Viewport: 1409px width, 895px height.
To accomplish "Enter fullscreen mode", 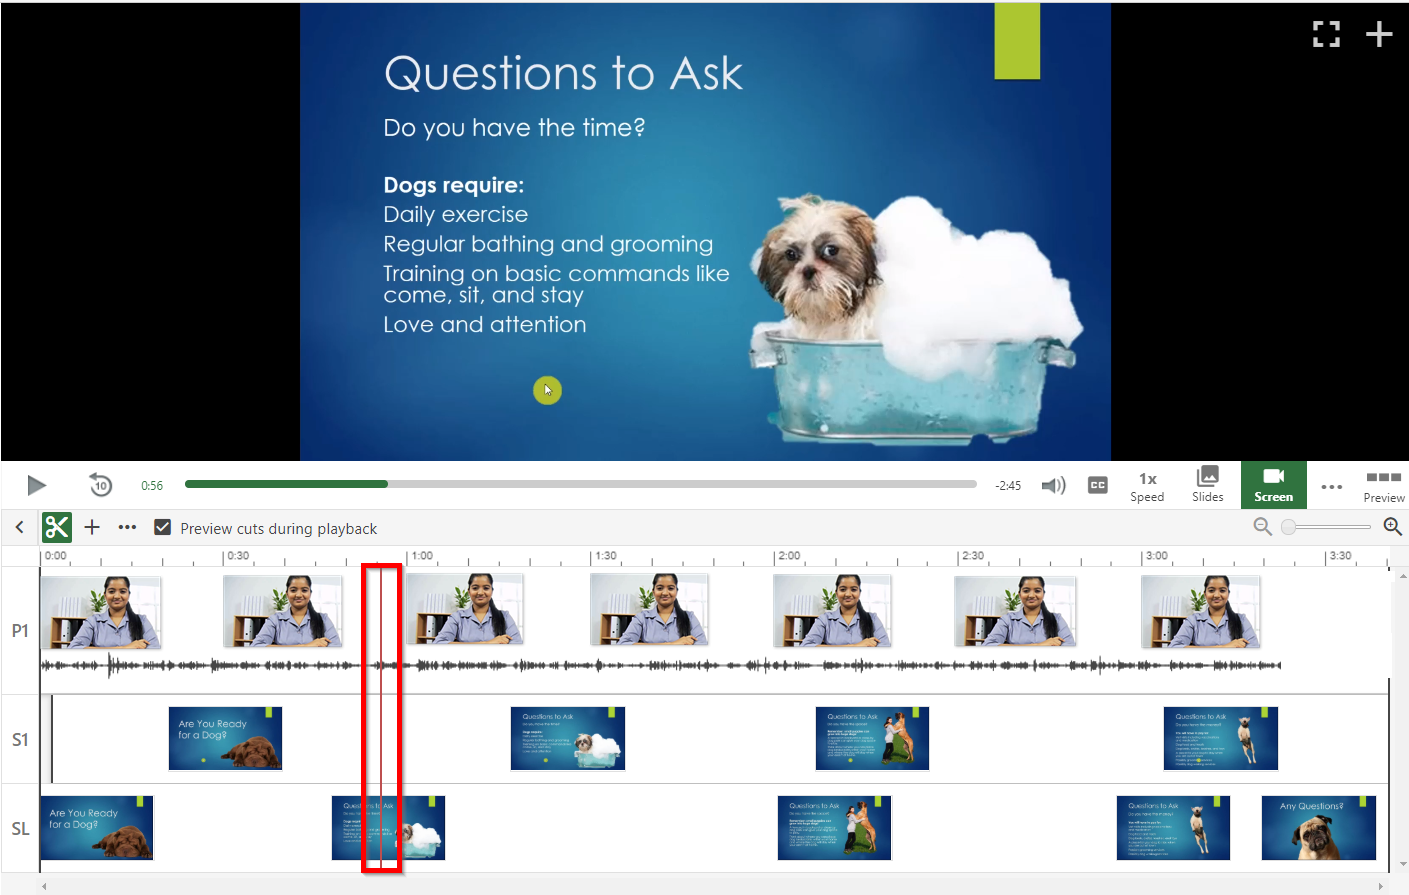I will (1326, 34).
